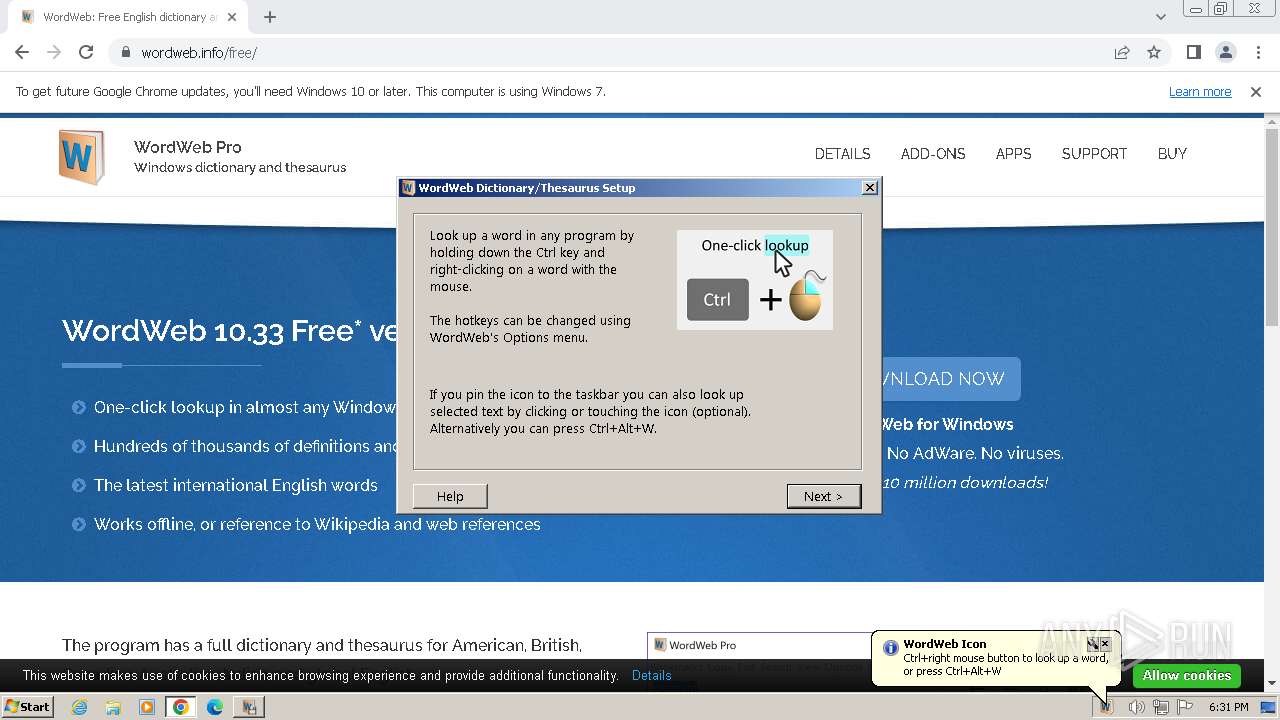Close the WordWeb browser tab
The width and height of the screenshot is (1280, 720).
(234, 17)
